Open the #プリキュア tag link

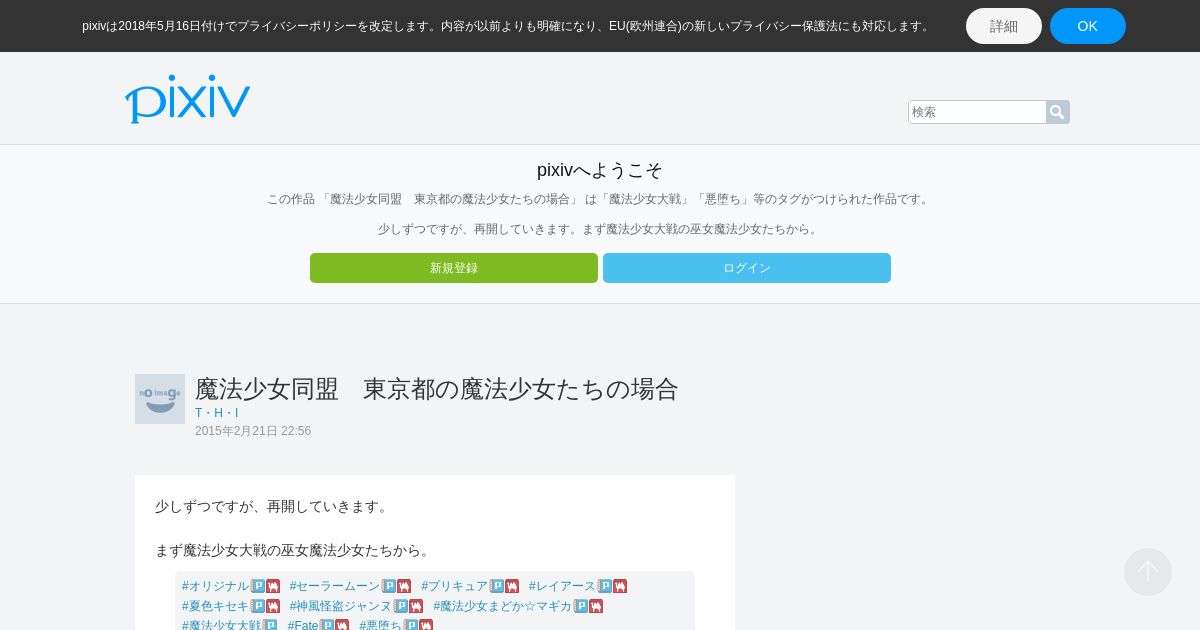coord(455,586)
